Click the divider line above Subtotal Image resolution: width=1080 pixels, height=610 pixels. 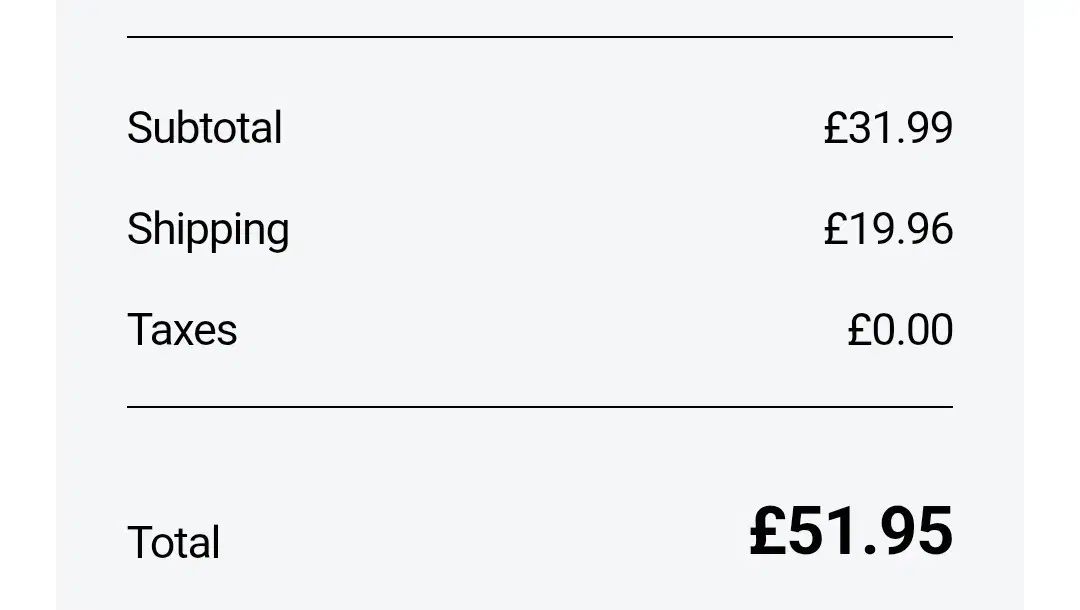tap(540, 37)
